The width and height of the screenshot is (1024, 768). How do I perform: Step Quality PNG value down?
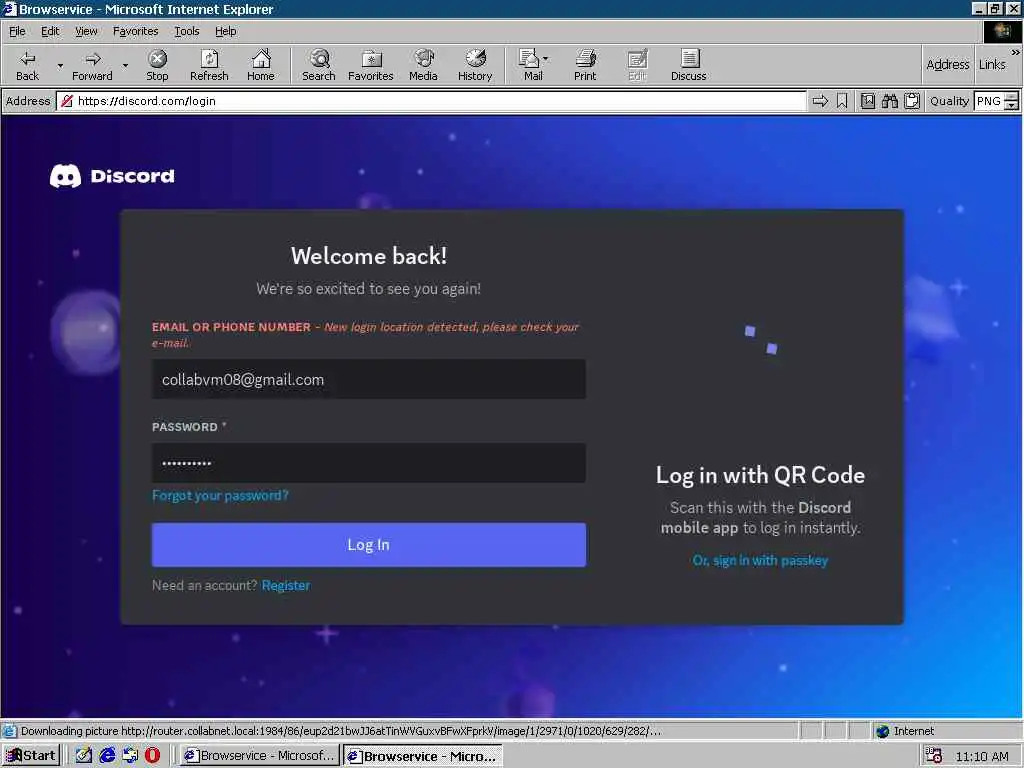(1012, 106)
